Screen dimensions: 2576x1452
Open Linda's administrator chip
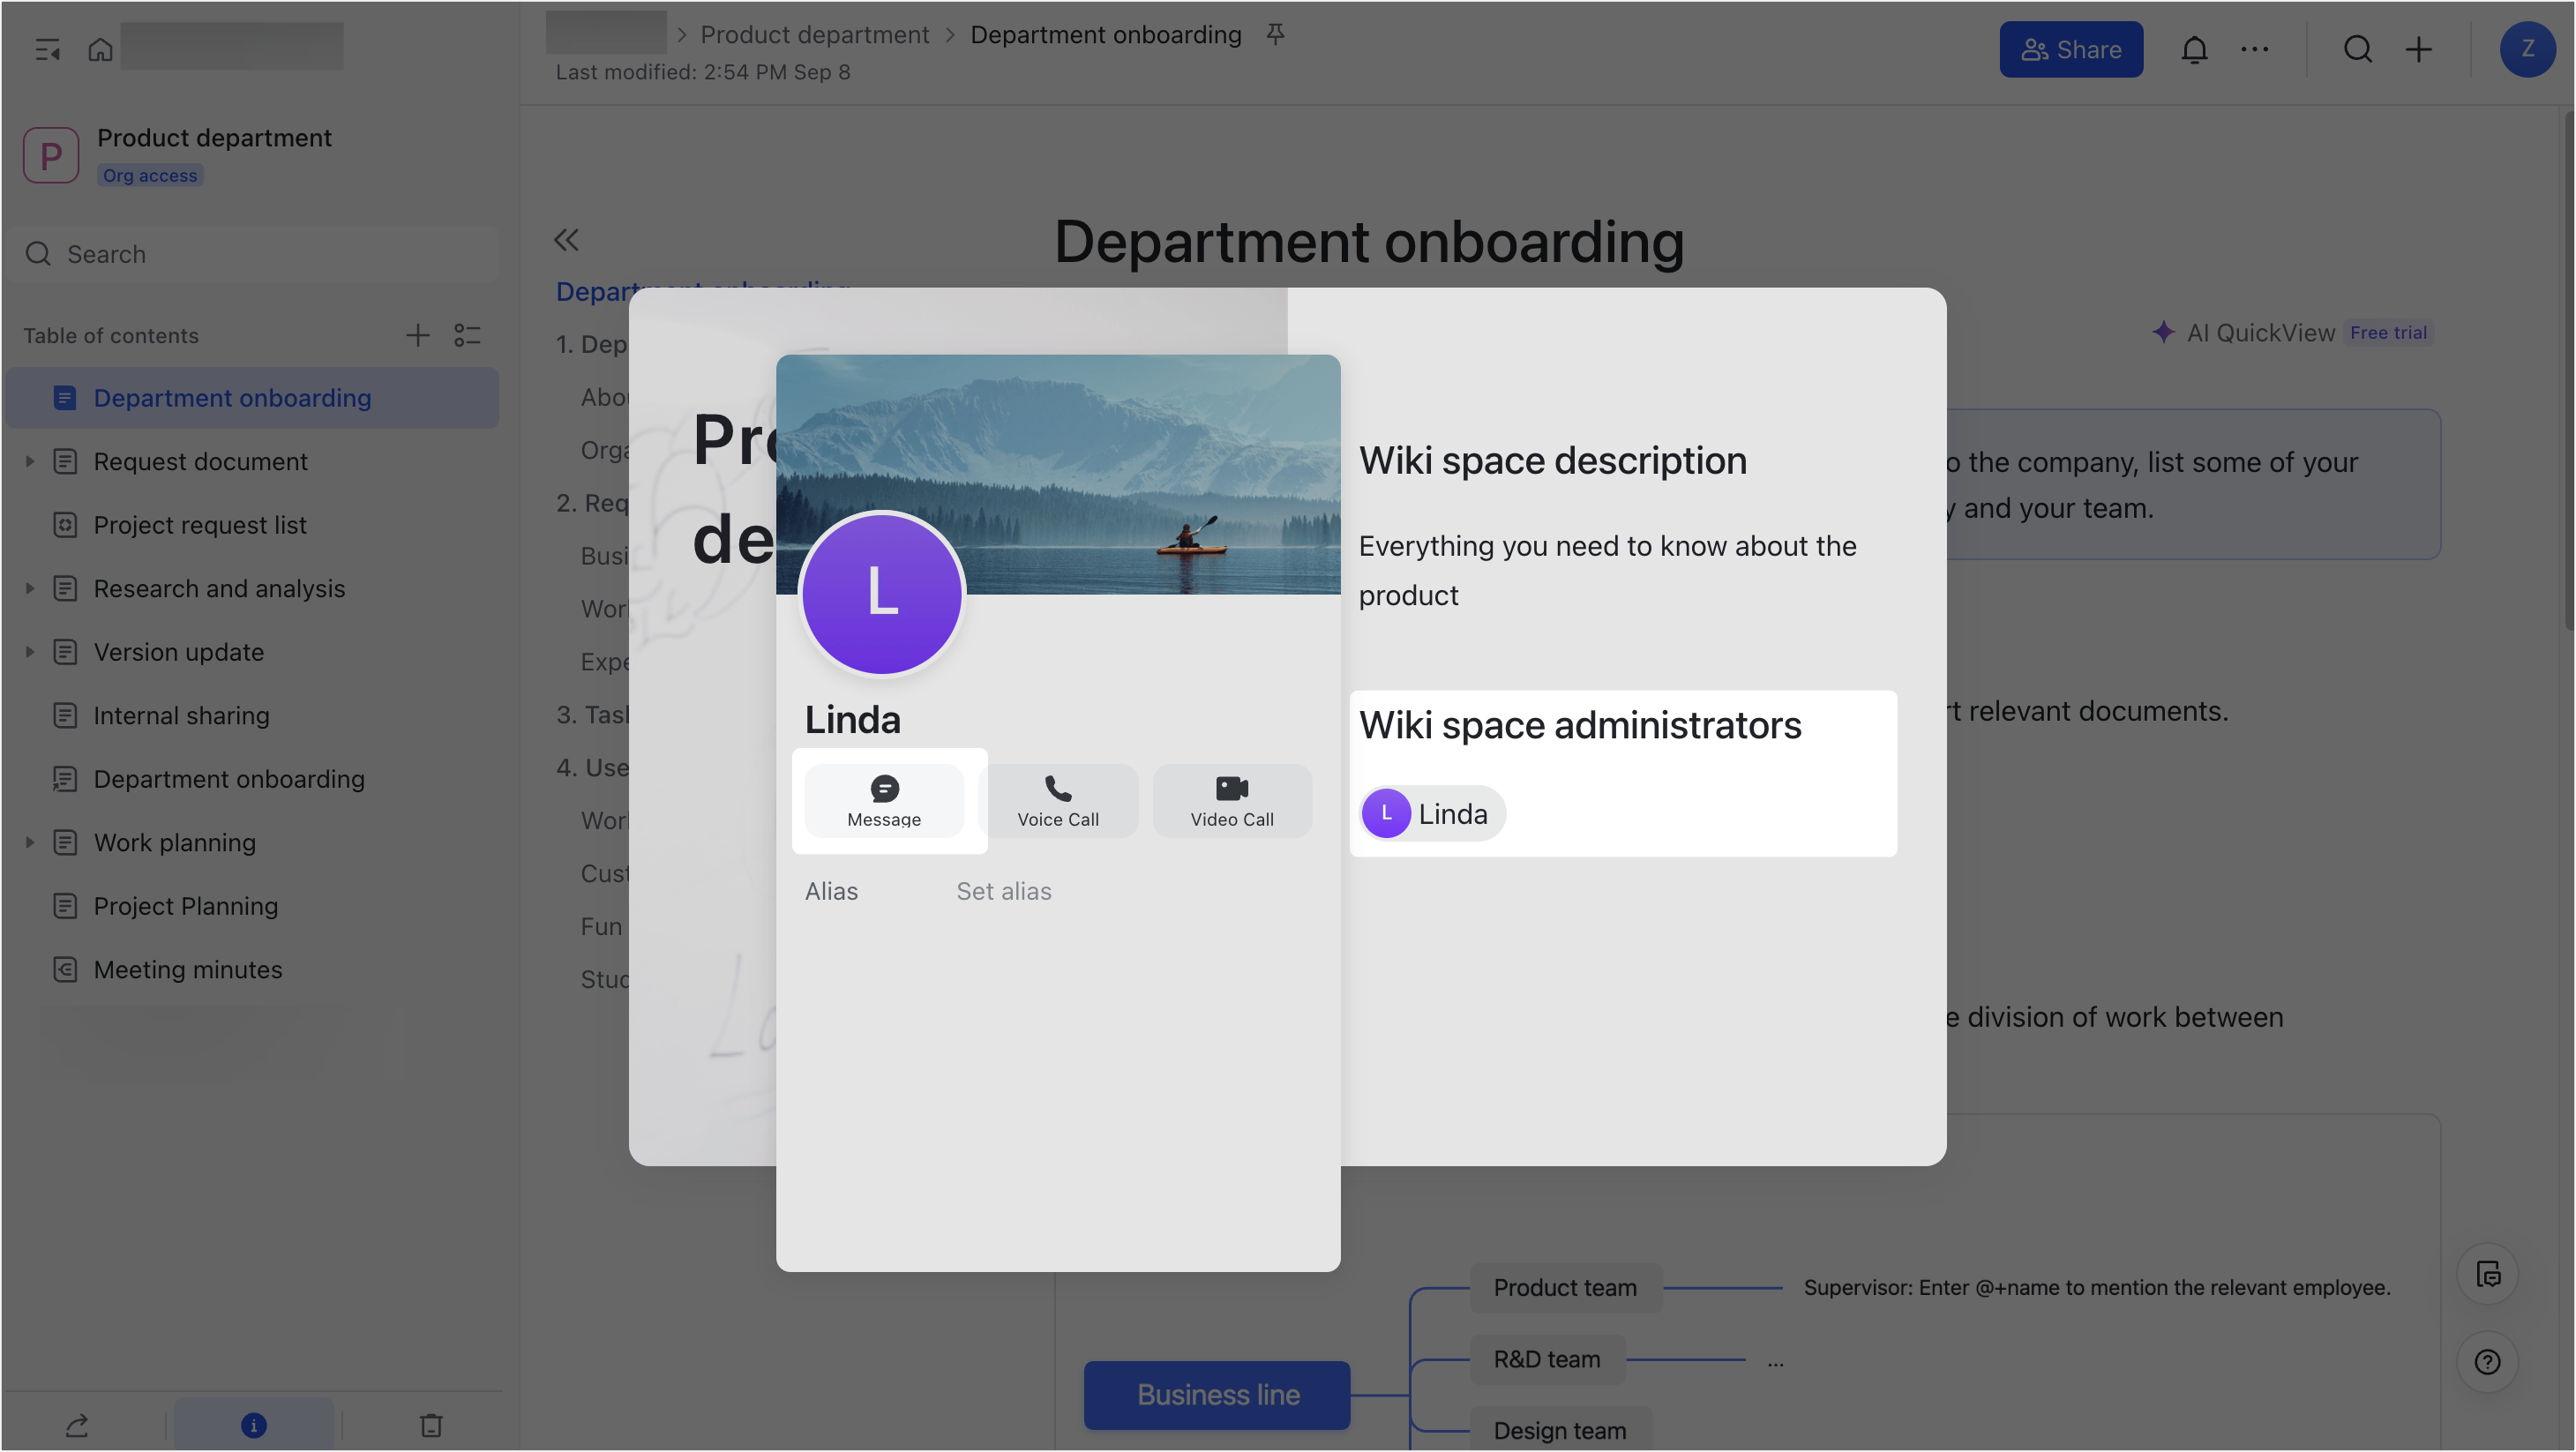(1432, 814)
